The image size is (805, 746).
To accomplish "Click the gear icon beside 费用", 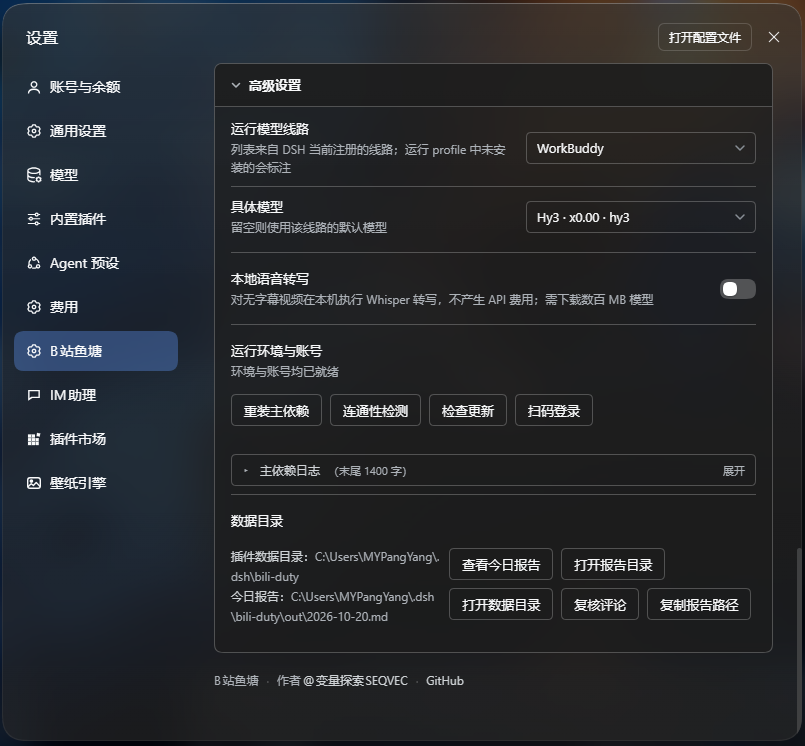I will point(34,307).
